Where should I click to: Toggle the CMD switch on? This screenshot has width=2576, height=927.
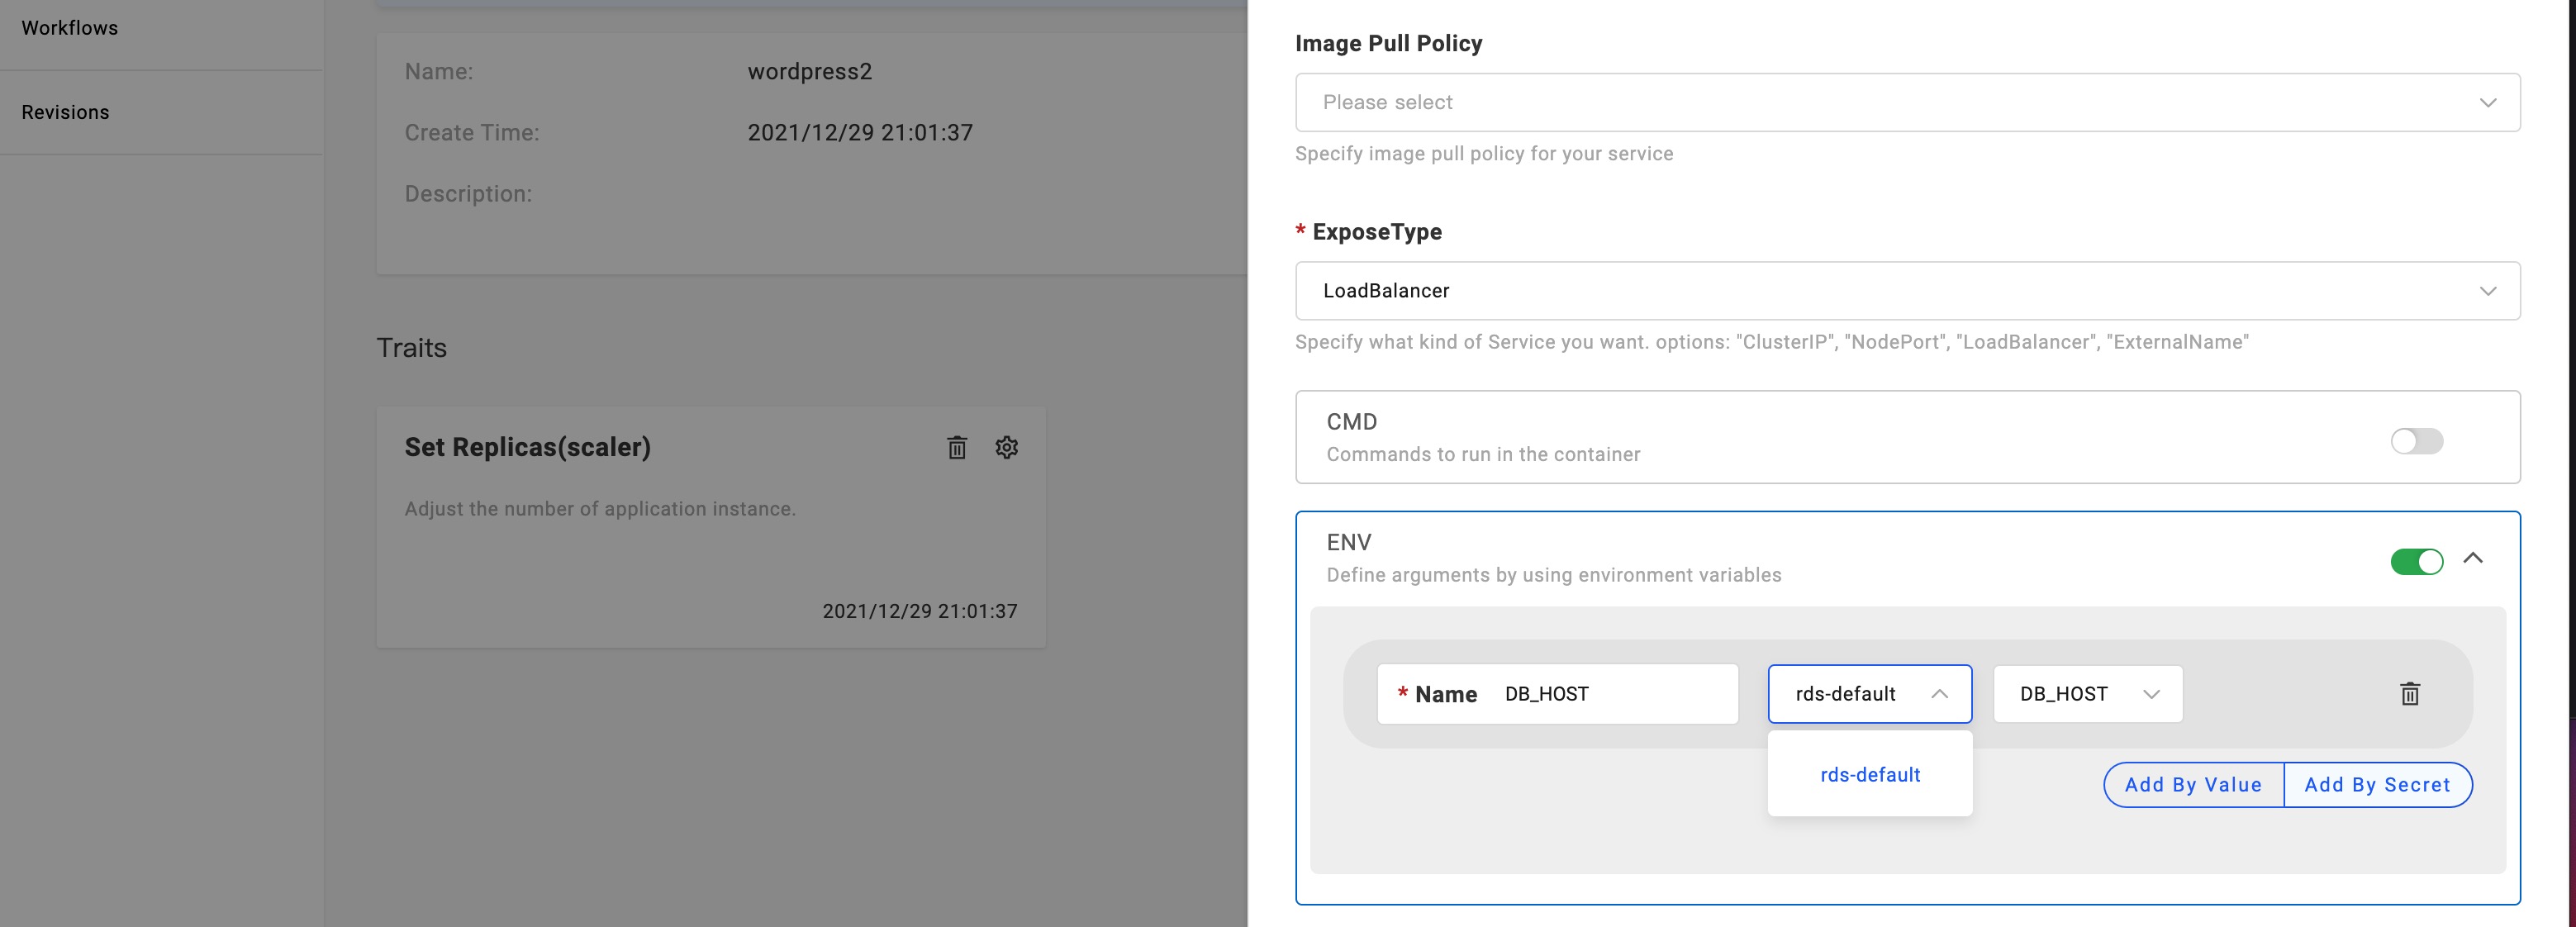click(2416, 441)
